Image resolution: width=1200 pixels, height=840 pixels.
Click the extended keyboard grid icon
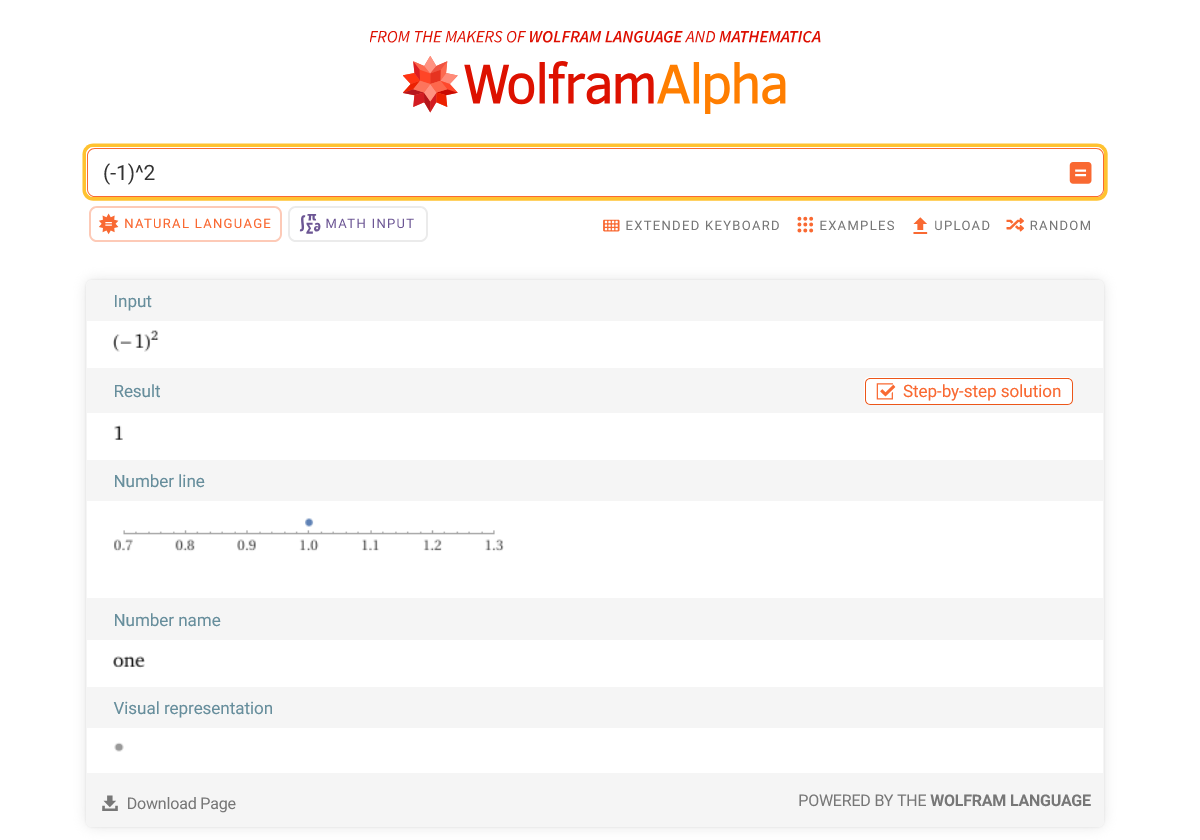pos(611,226)
